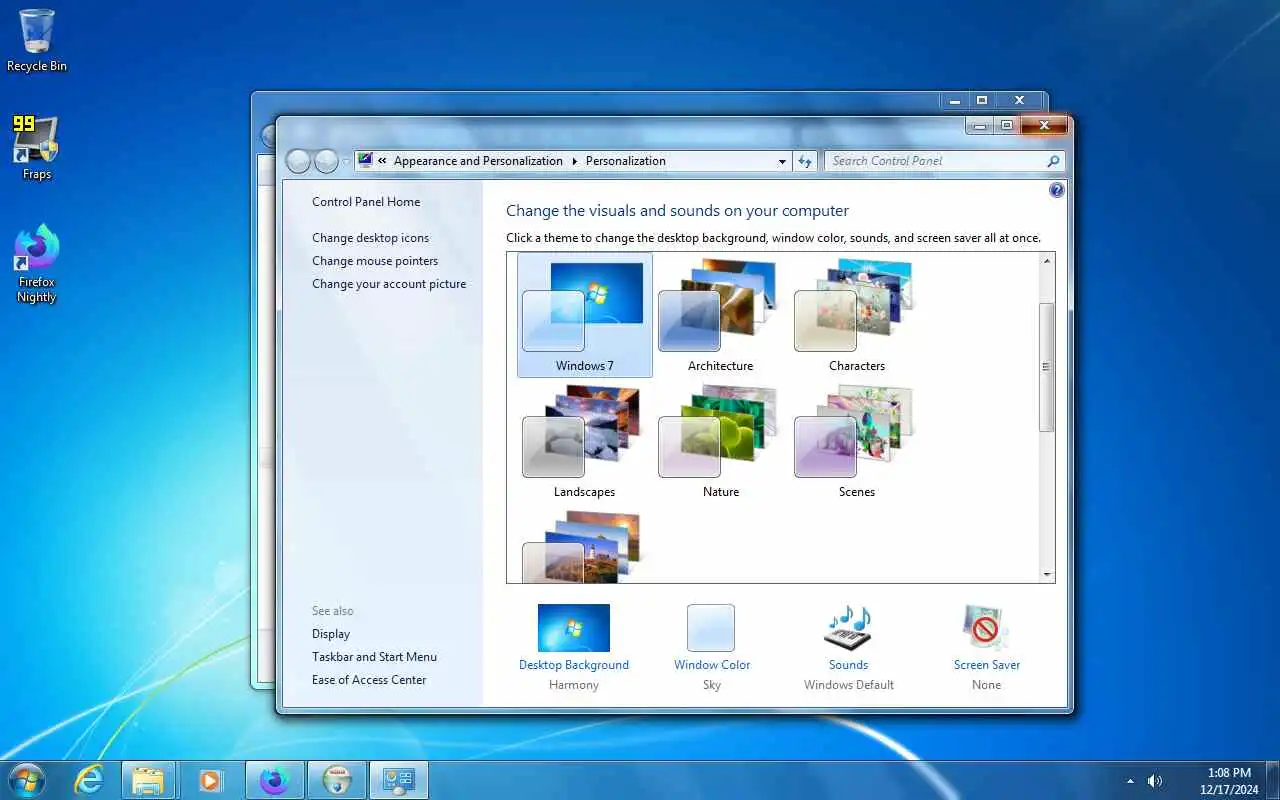
Task: Open Windows Media Player taskbar icon
Action: (x=210, y=780)
